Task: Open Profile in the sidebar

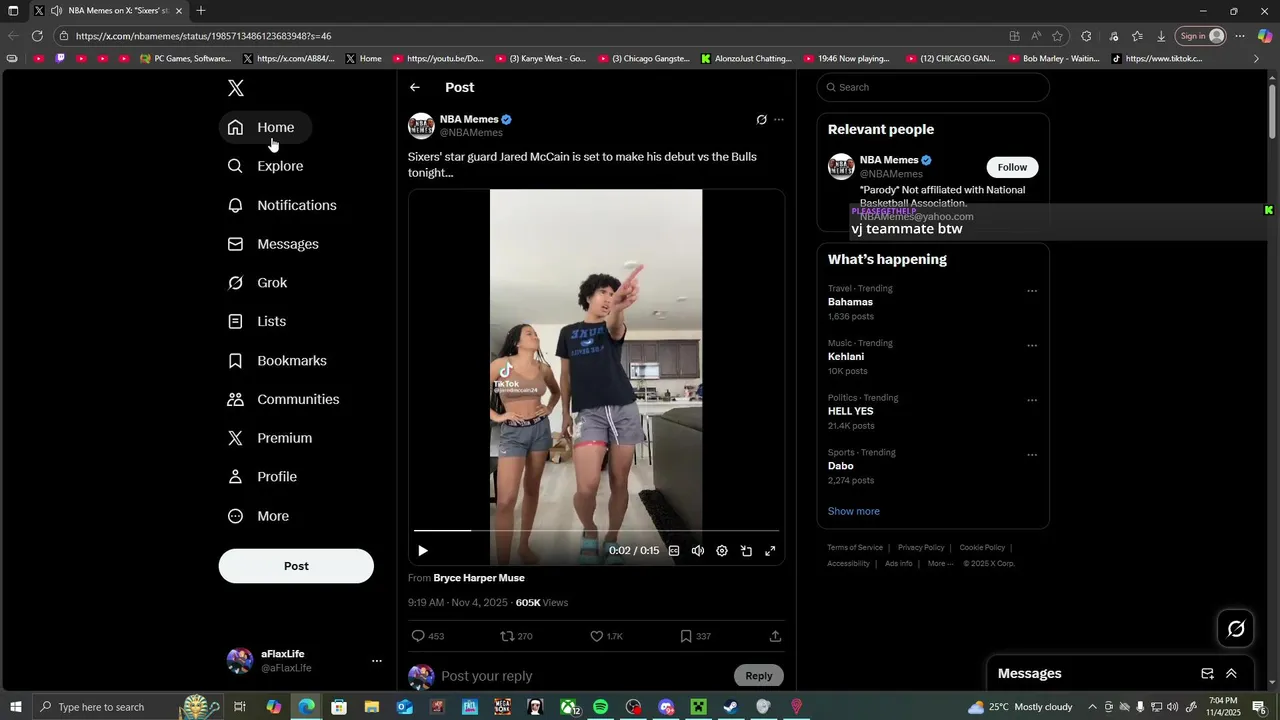Action: click(x=262, y=477)
